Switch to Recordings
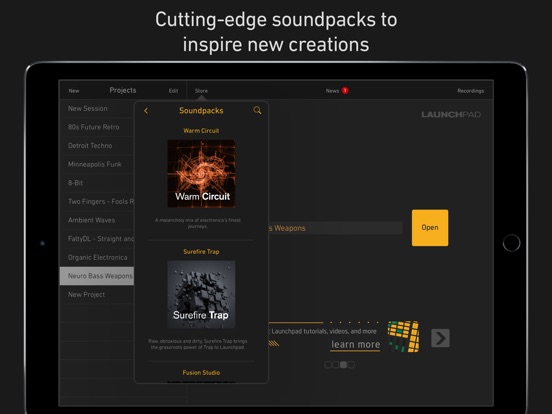 click(470, 91)
